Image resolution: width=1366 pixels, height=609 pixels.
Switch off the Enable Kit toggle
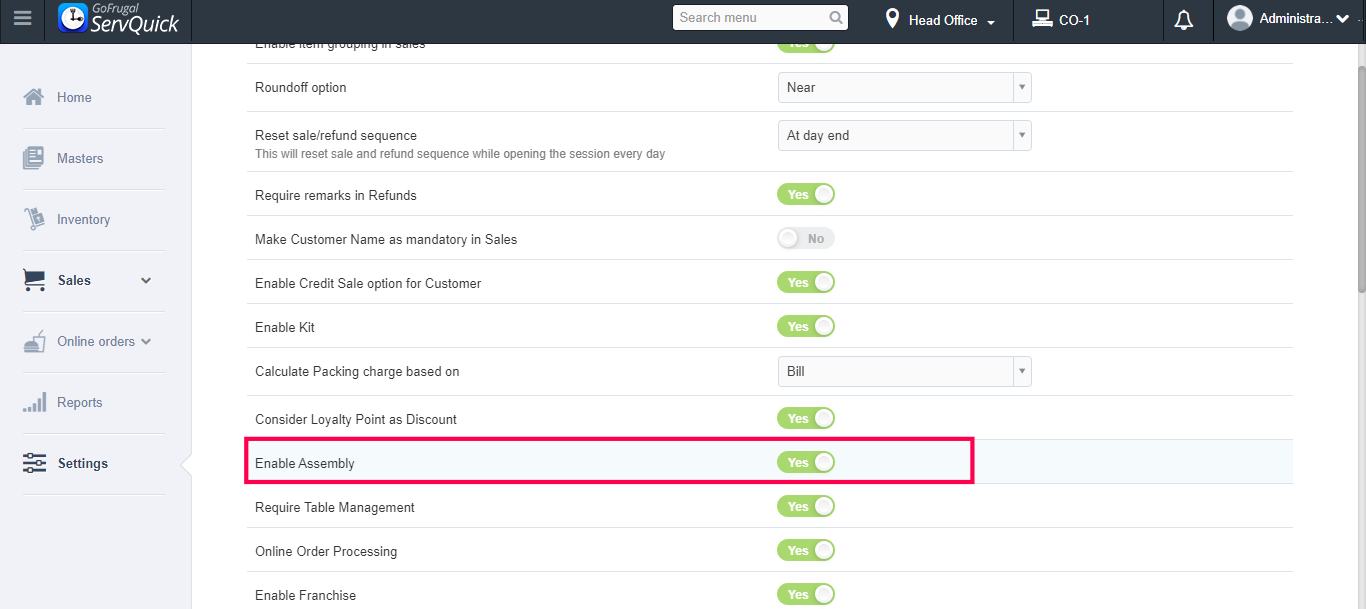pyautogui.click(x=806, y=327)
